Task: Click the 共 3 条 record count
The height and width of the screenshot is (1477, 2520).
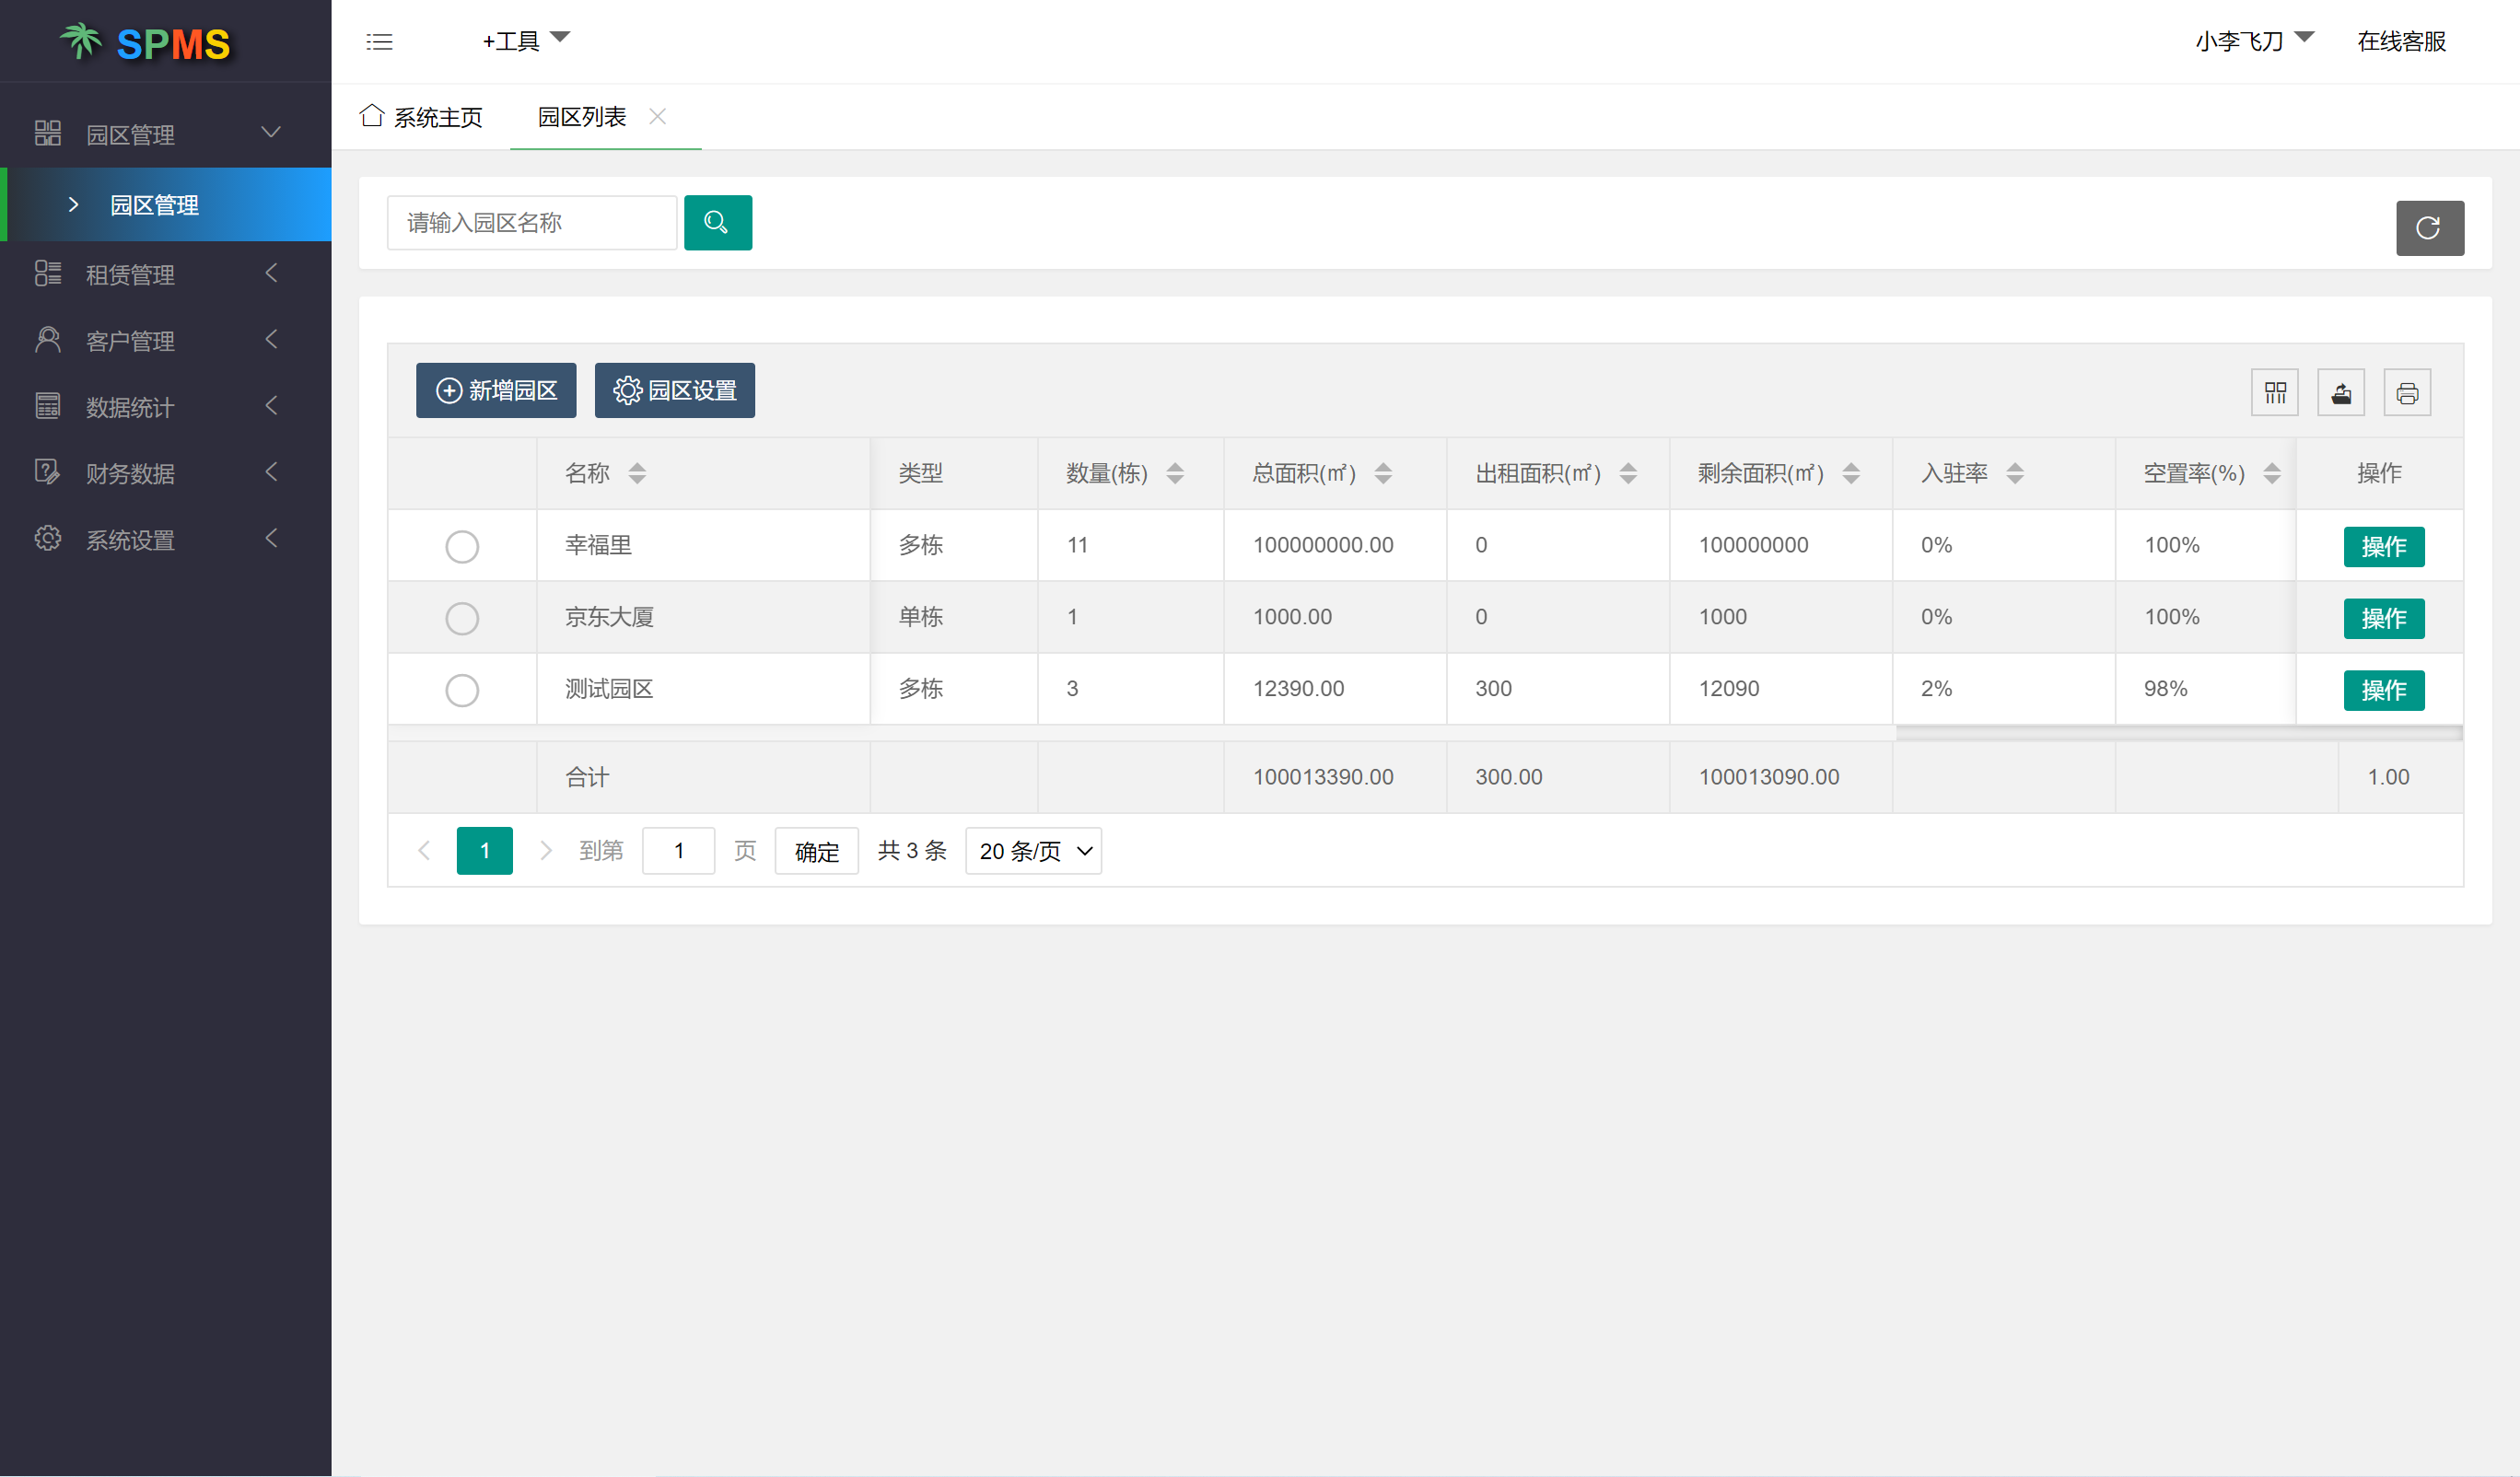Action: (x=912, y=851)
